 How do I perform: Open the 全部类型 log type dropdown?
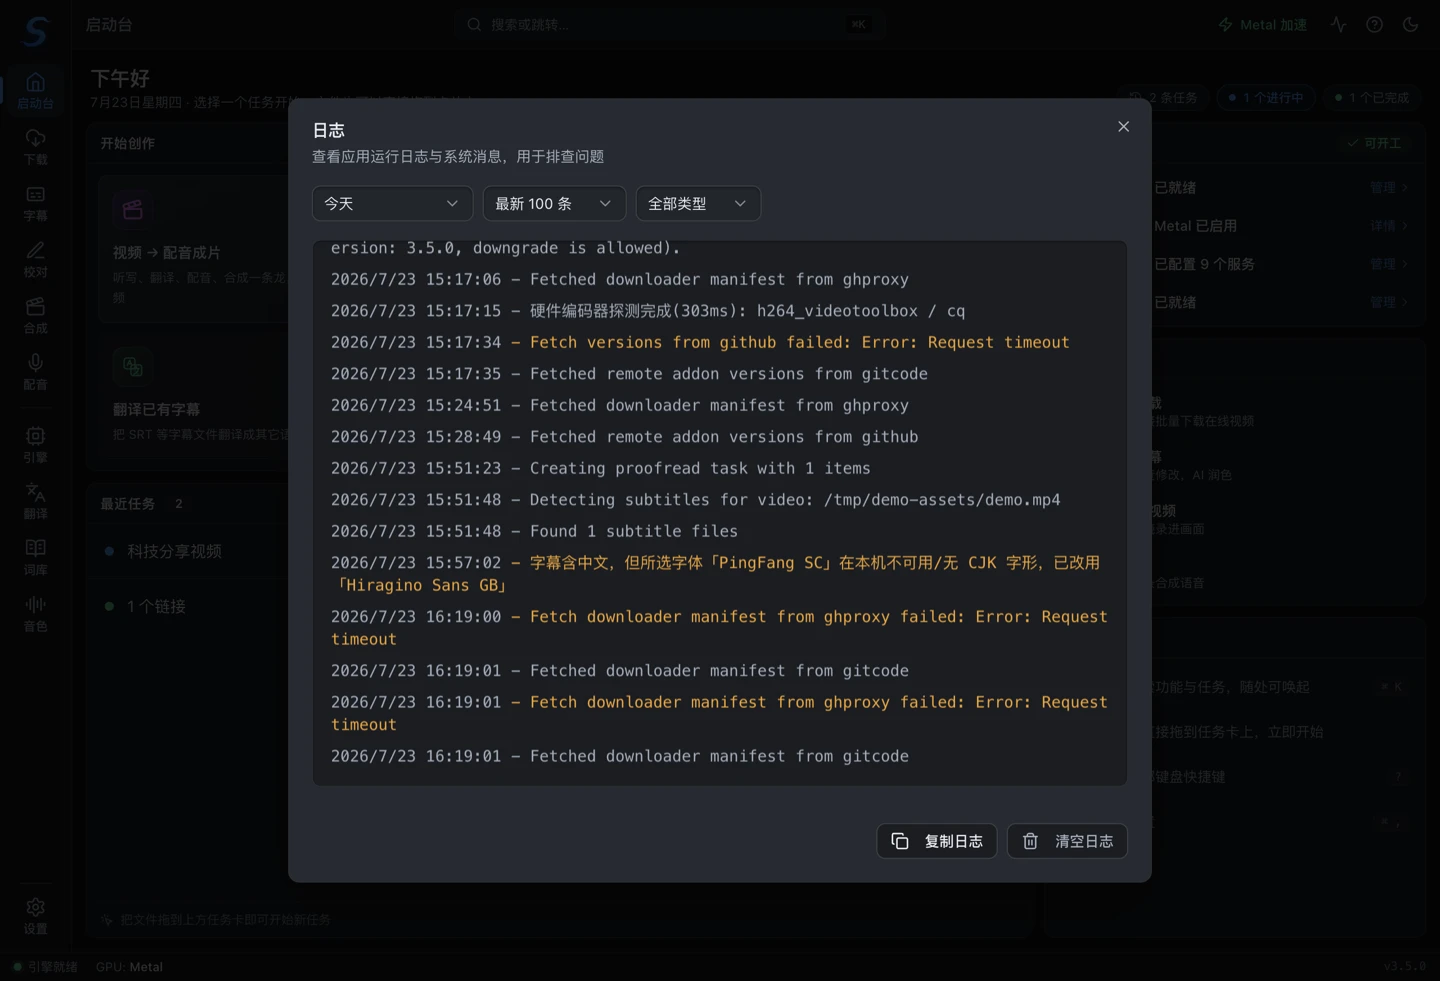(x=698, y=203)
